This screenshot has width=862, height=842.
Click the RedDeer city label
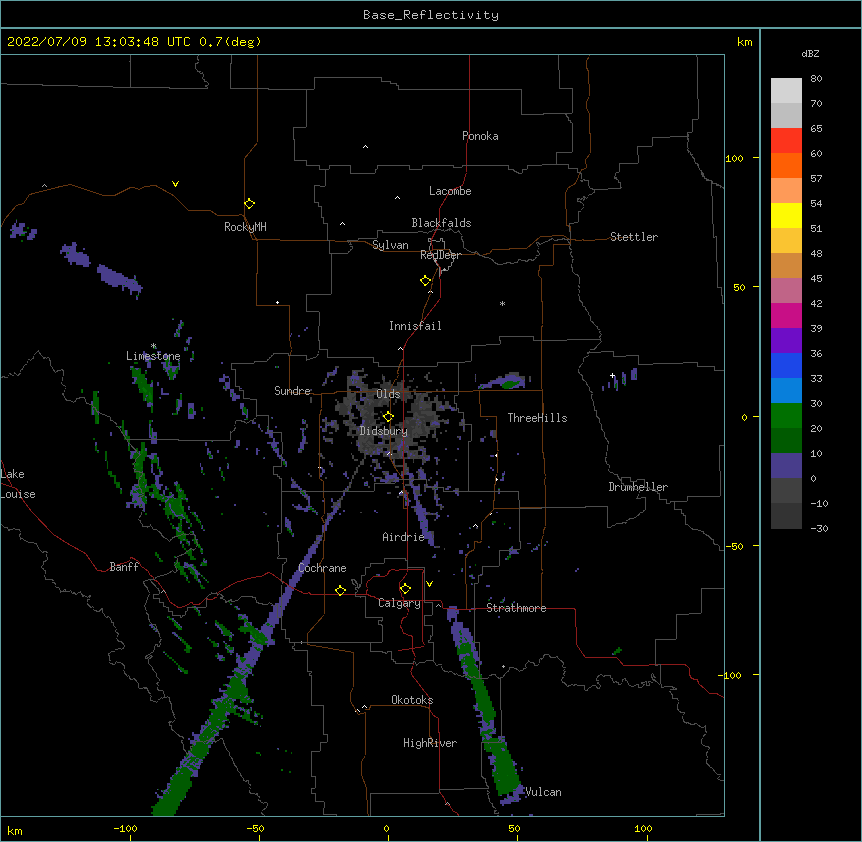[440, 255]
